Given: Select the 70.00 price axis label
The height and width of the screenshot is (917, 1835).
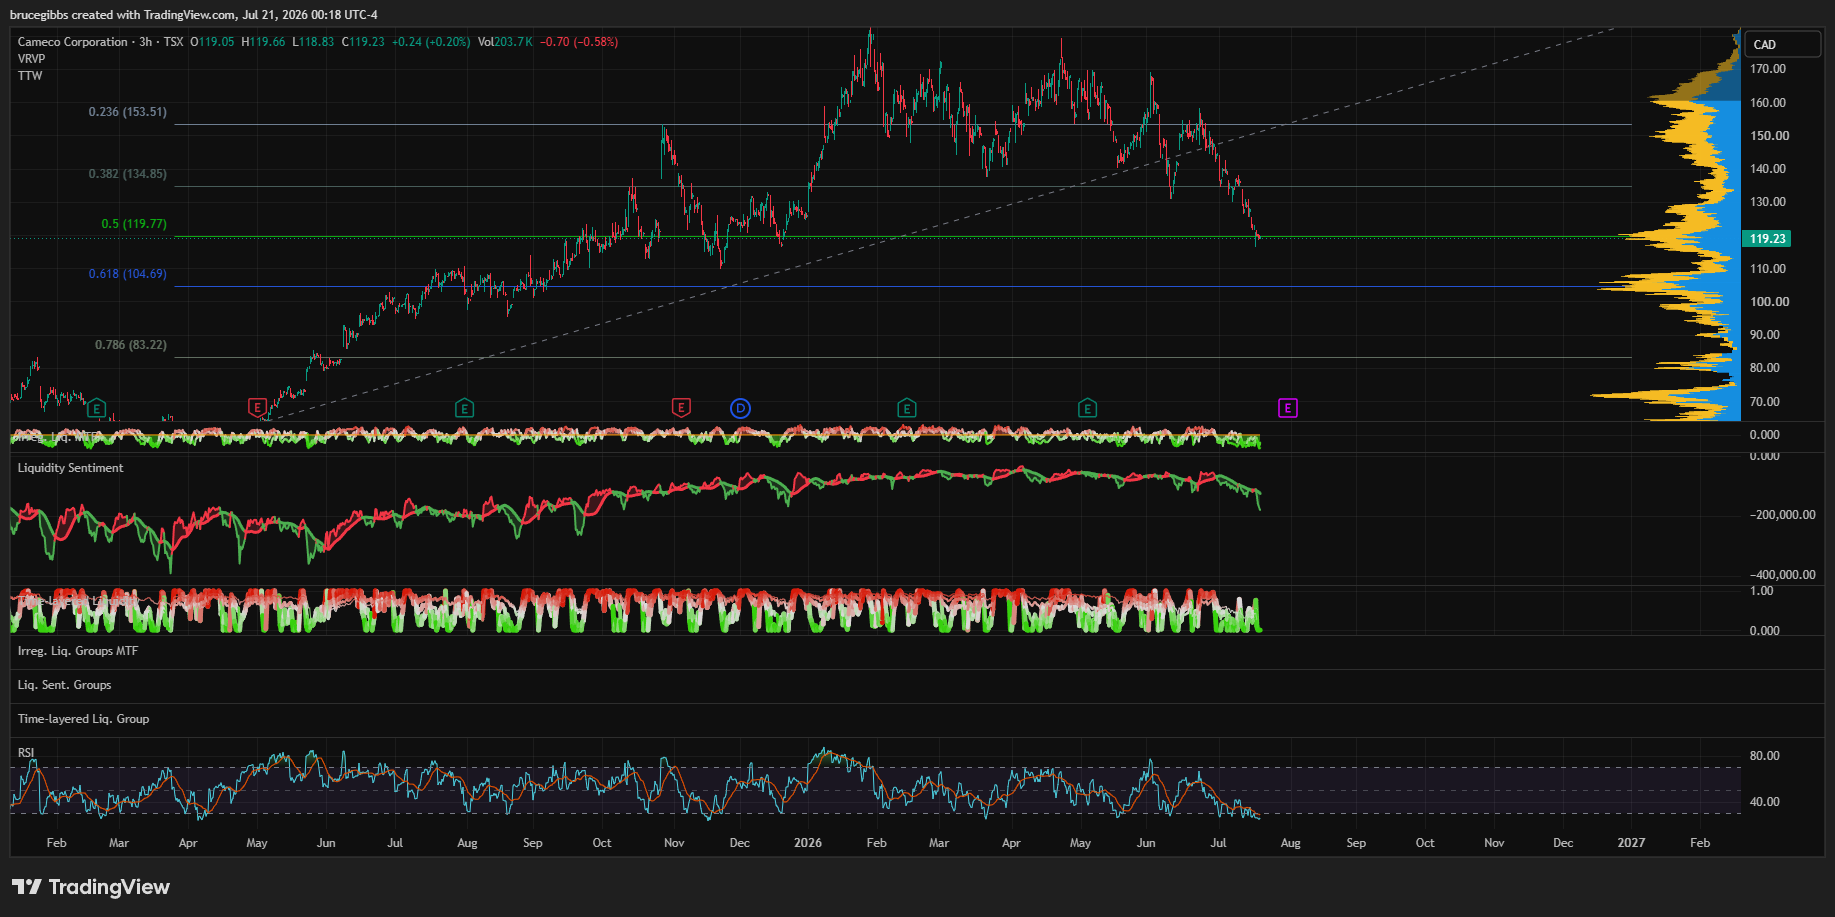Looking at the screenshot, I should (x=1765, y=402).
